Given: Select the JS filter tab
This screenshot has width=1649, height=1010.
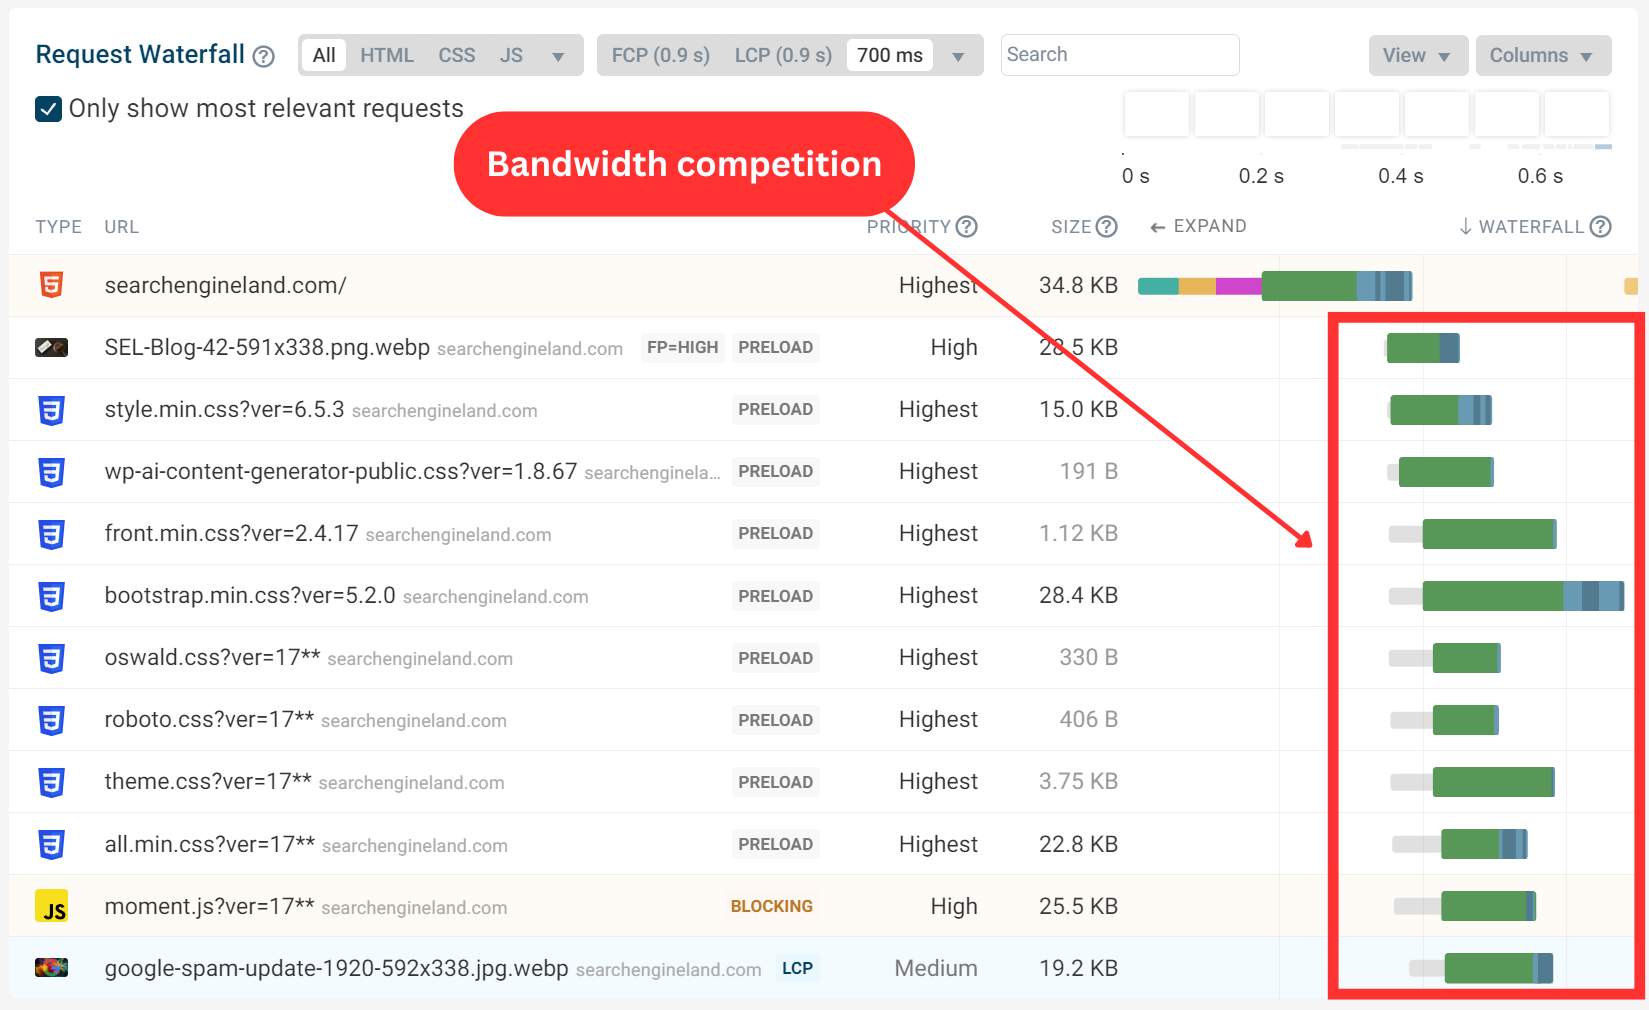Looking at the screenshot, I should click(511, 55).
